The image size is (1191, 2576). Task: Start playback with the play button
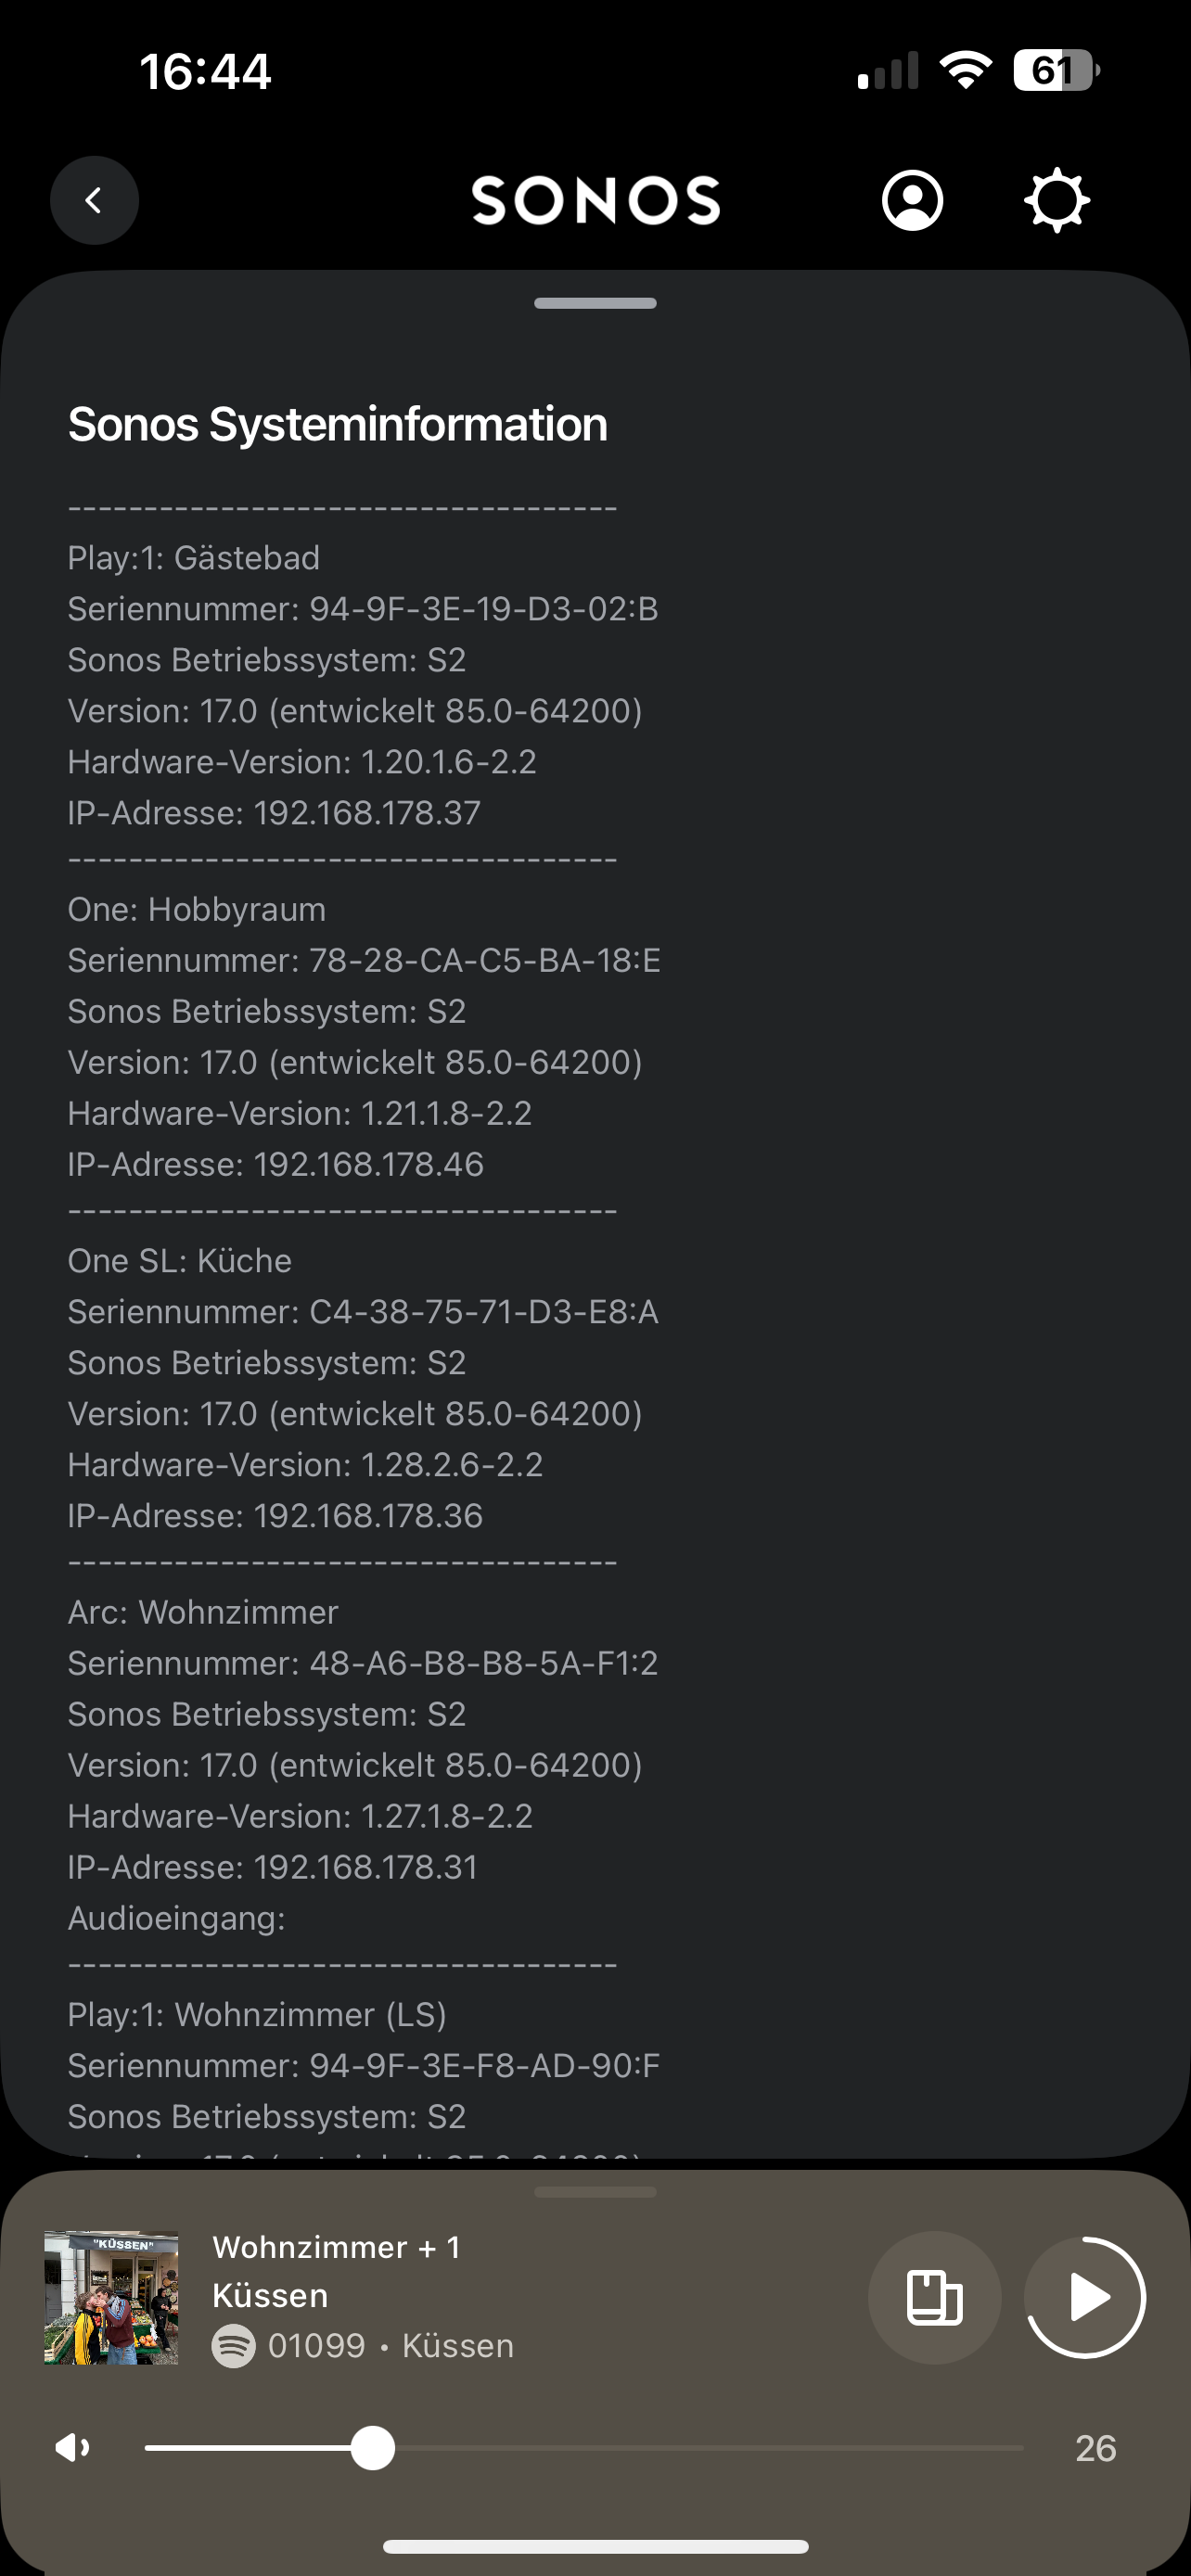coord(1086,2297)
